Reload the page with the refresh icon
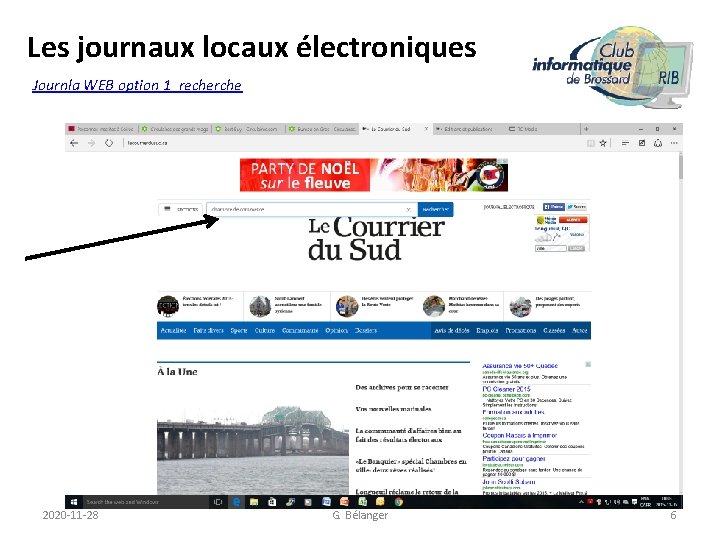 [x=109, y=143]
